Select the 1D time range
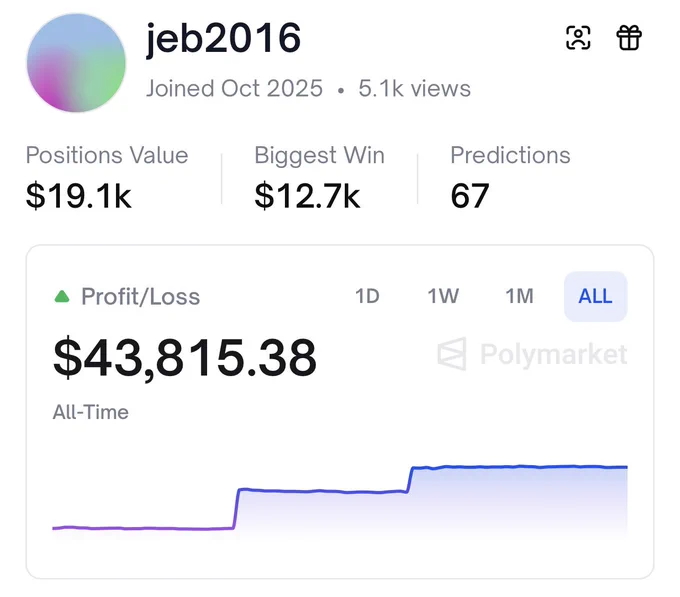 coord(367,297)
